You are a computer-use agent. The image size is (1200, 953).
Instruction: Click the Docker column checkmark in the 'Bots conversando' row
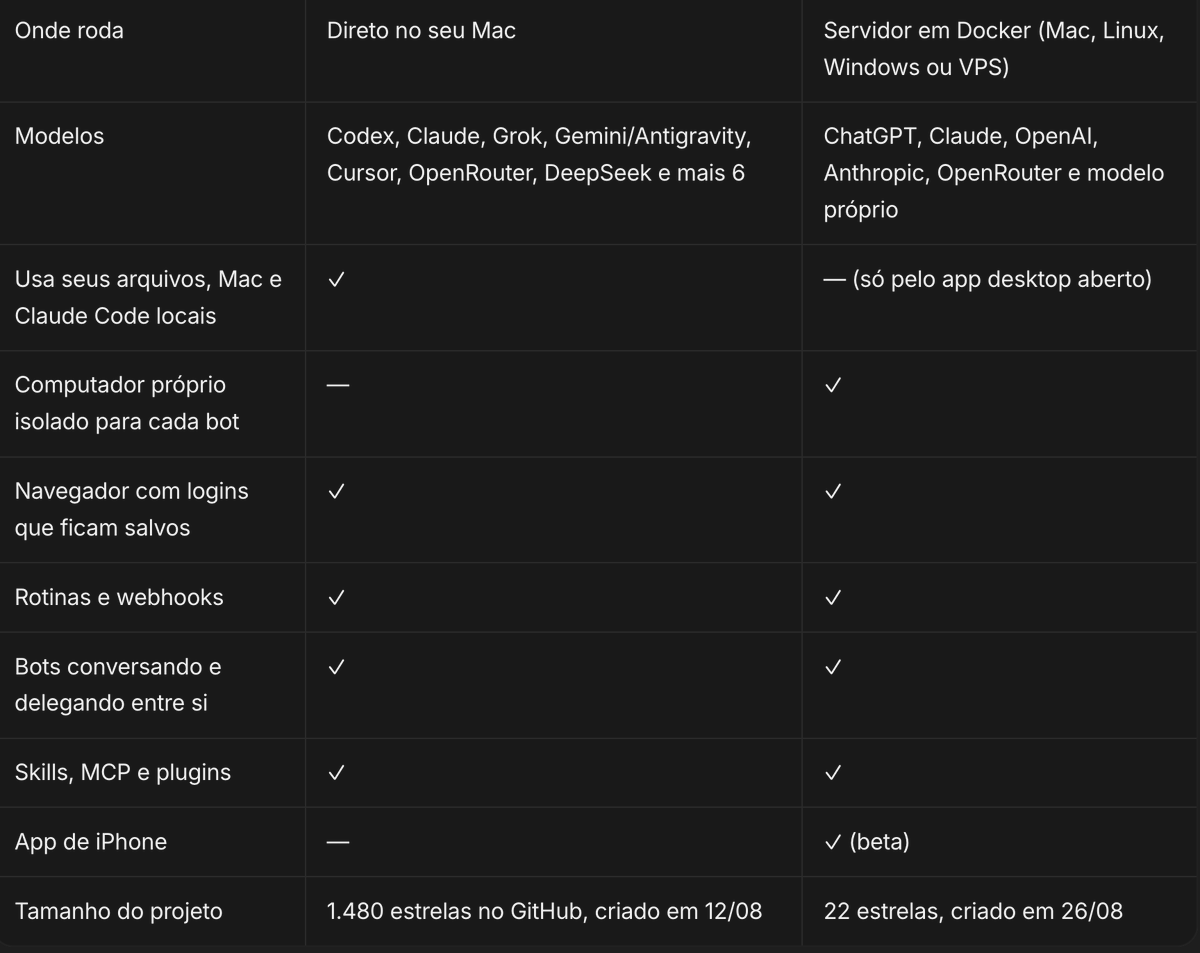point(833,668)
